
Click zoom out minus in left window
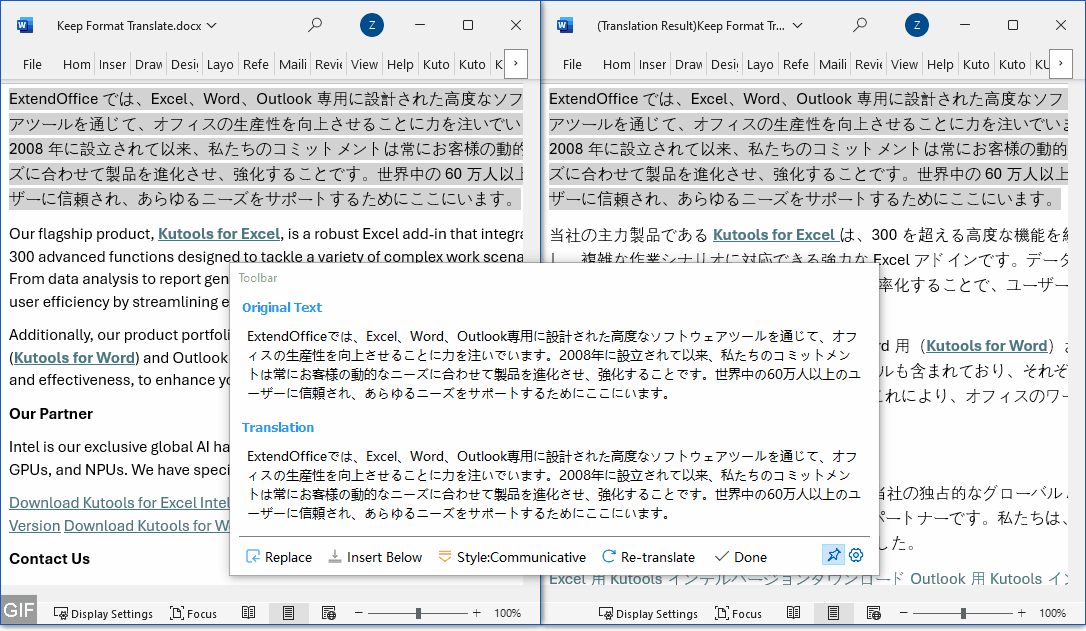[x=359, y=613]
